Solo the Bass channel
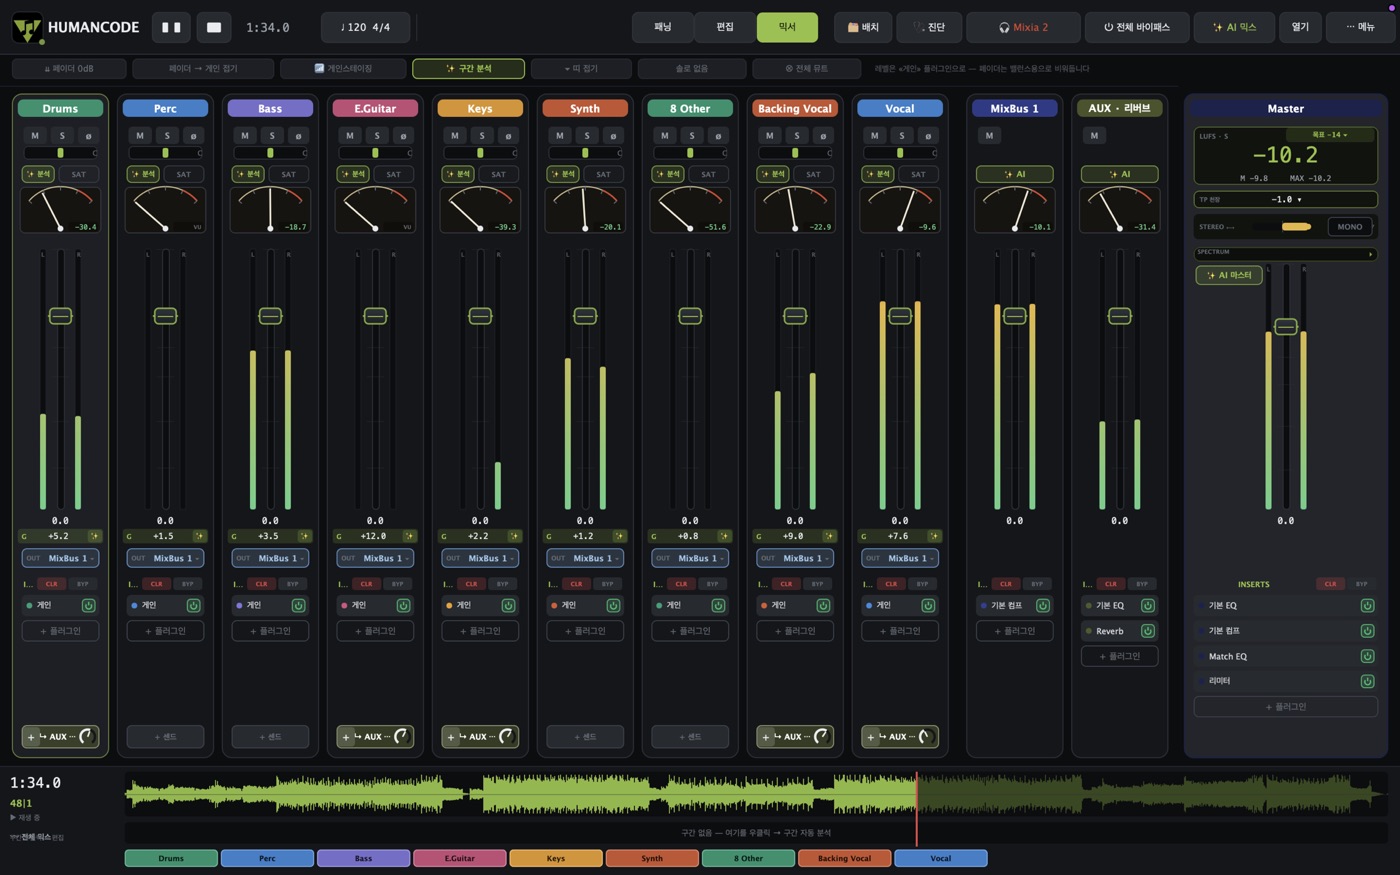 point(272,135)
